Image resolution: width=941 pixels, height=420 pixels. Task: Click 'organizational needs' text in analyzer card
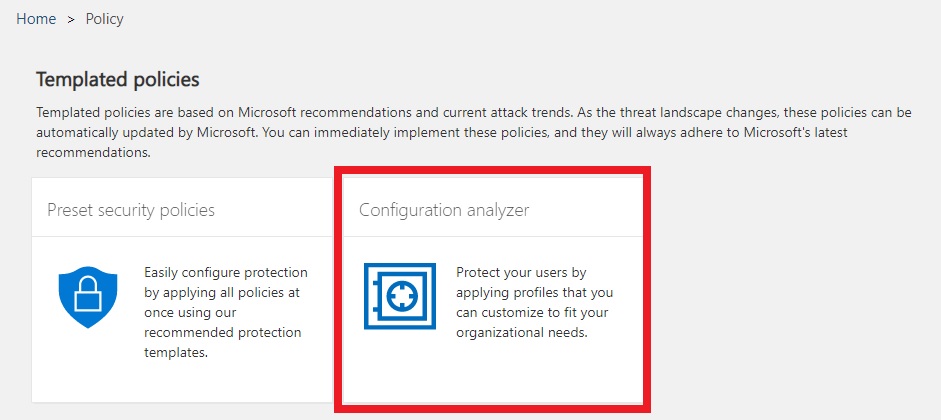(x=520, y=332)
